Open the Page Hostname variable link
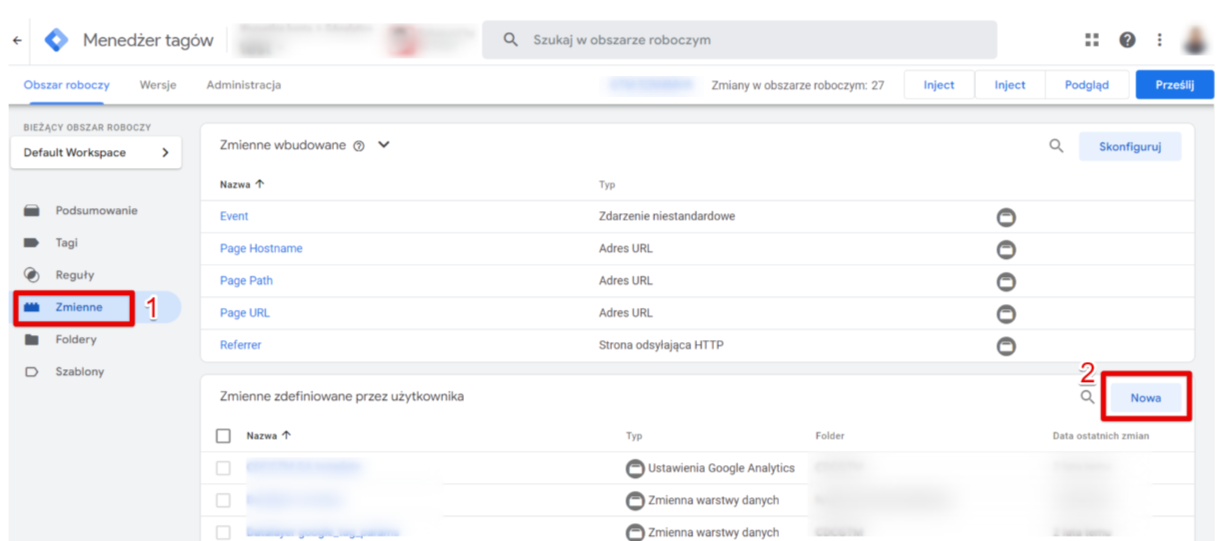The height and width of the screenshot is (541, 1220). 261,248
